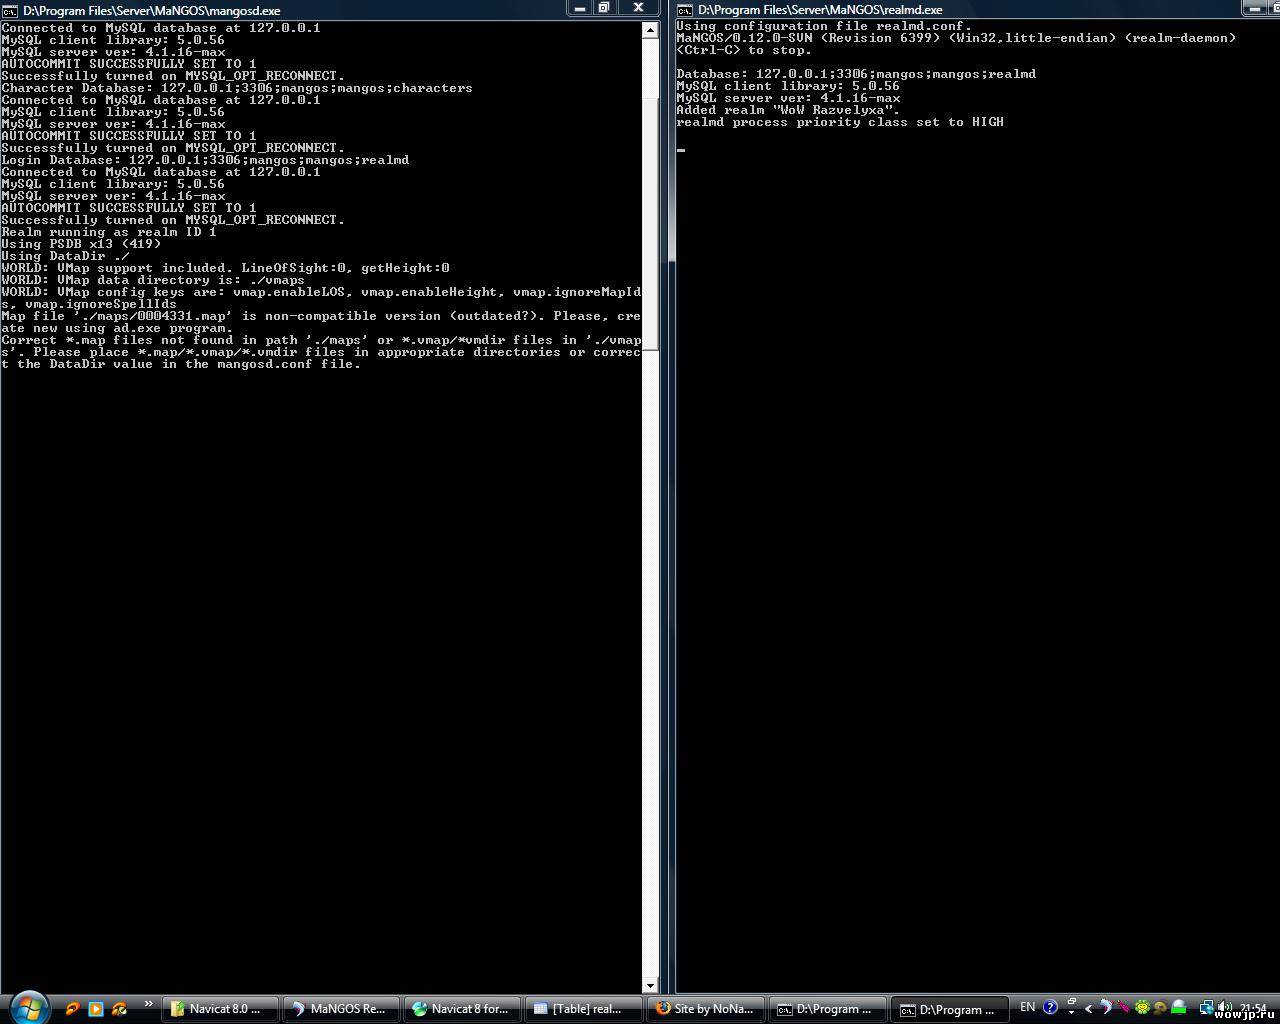Click 'Added realm "WoW Razvelyxa"' line
This screenshot has height=1024, width=1280.
click(x=788, y=110)
